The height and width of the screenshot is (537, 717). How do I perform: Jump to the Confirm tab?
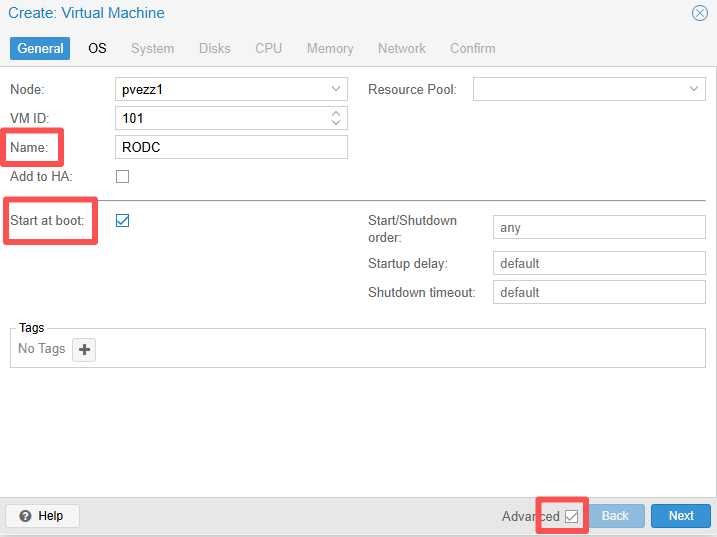[472, 48]
